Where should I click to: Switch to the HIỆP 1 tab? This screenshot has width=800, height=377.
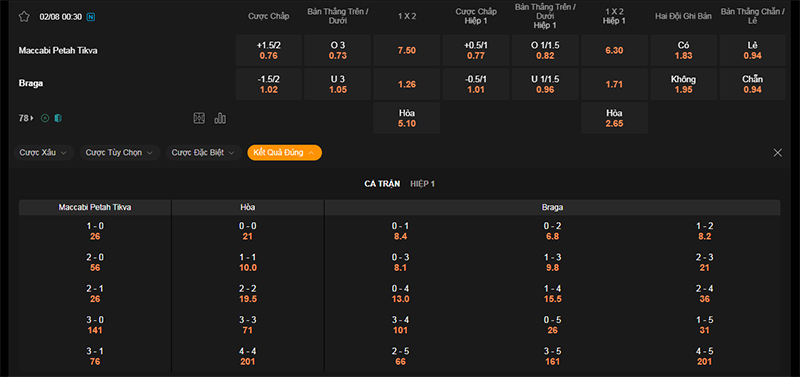422,184
